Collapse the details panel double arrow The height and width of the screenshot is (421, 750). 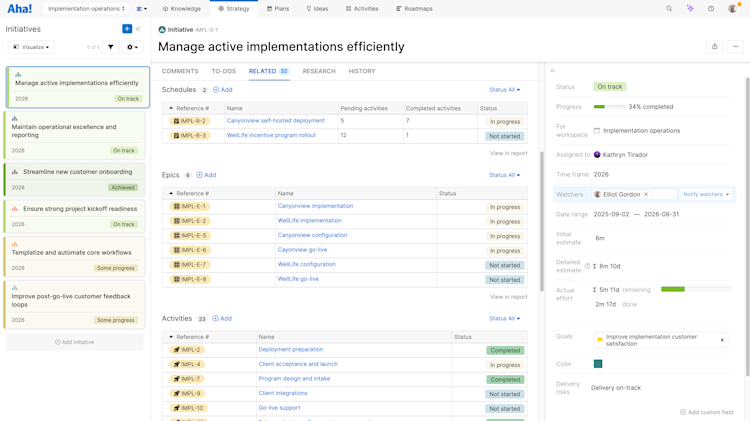552,70
